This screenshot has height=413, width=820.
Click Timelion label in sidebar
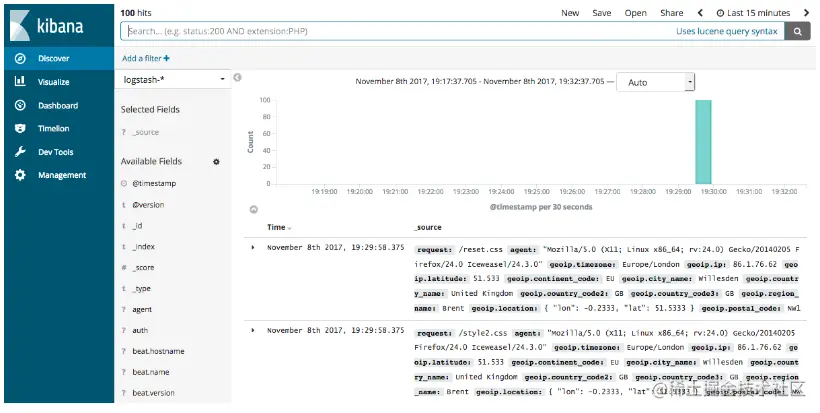pyautogui.click(x=53, y=129)
